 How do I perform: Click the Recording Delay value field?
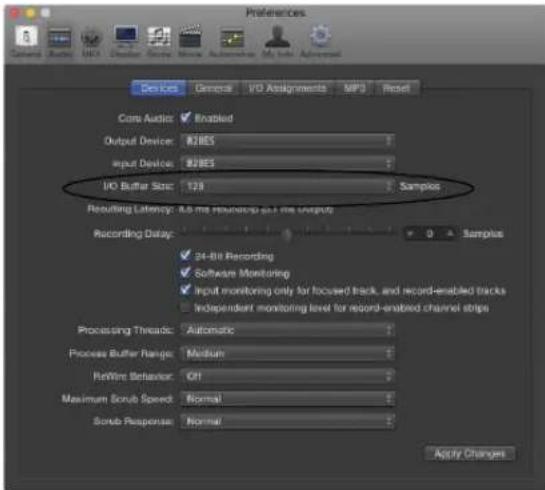click(x=430, y=234)
